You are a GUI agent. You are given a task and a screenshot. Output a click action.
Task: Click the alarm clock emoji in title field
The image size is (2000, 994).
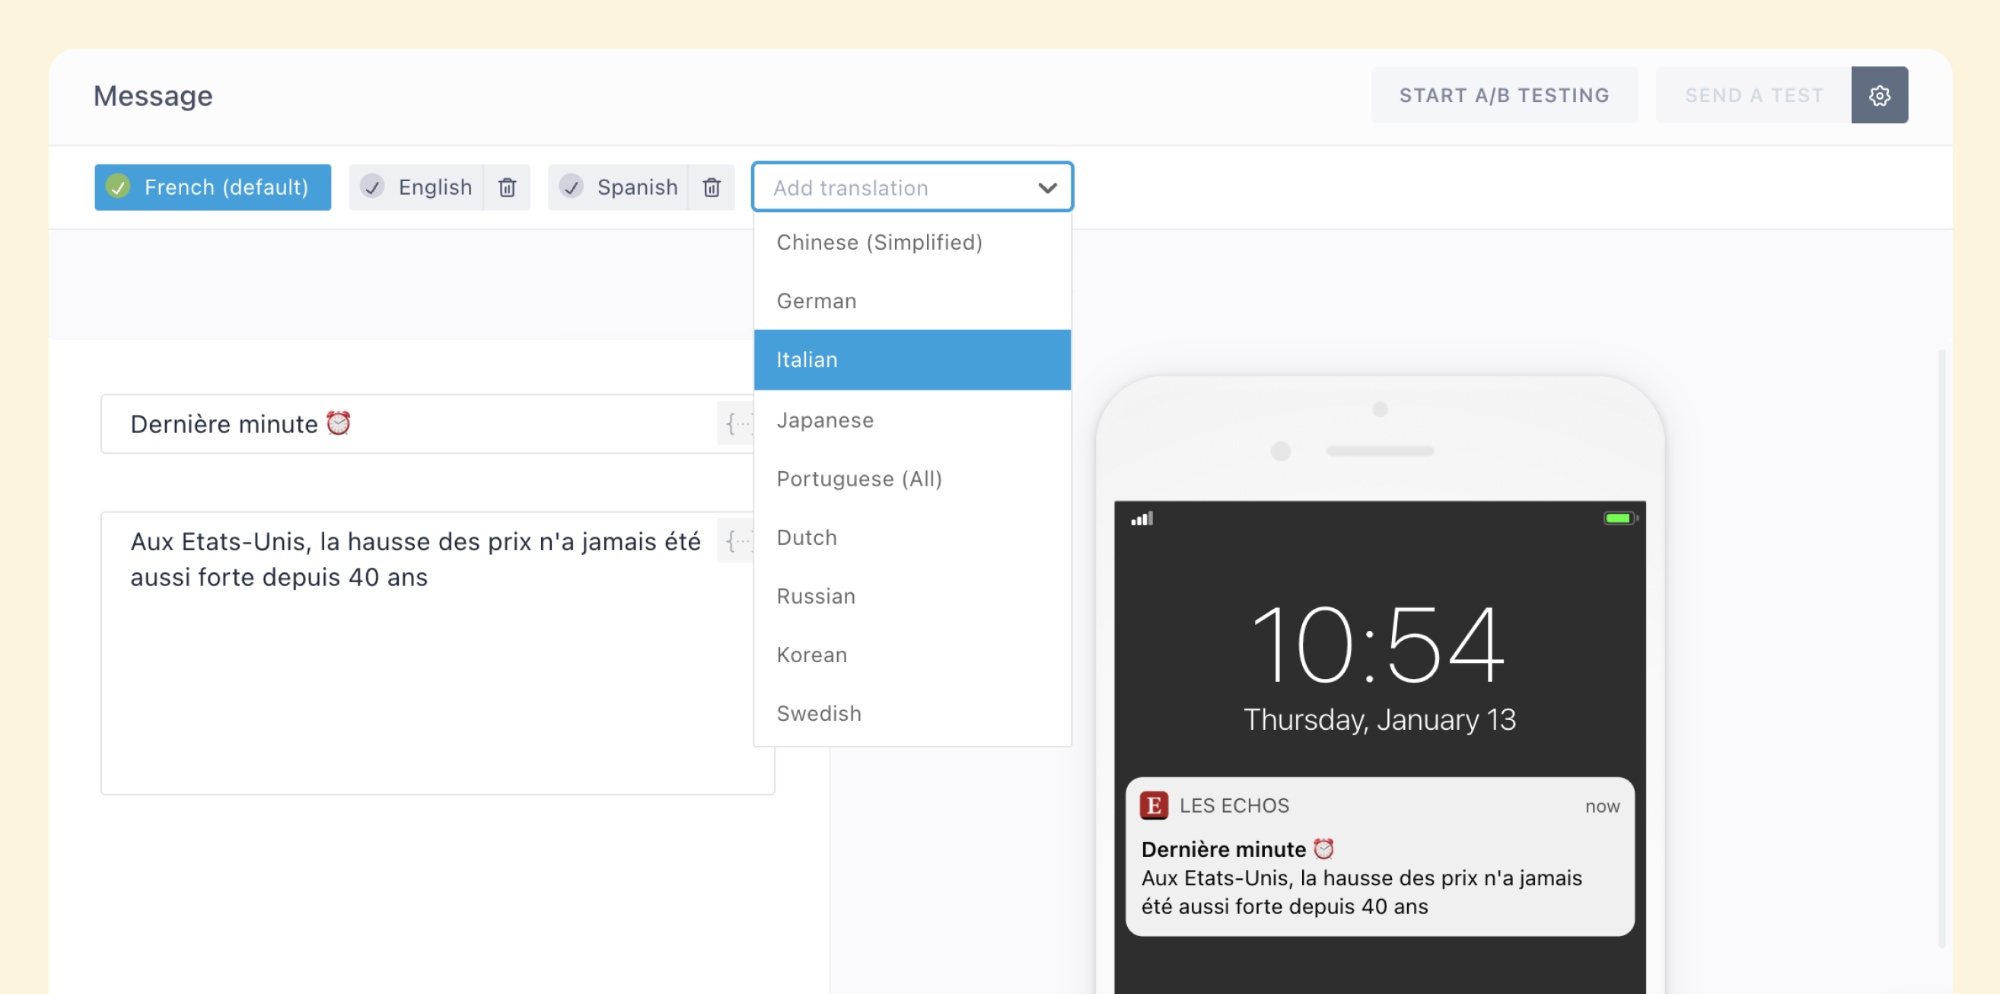point(339,423)
